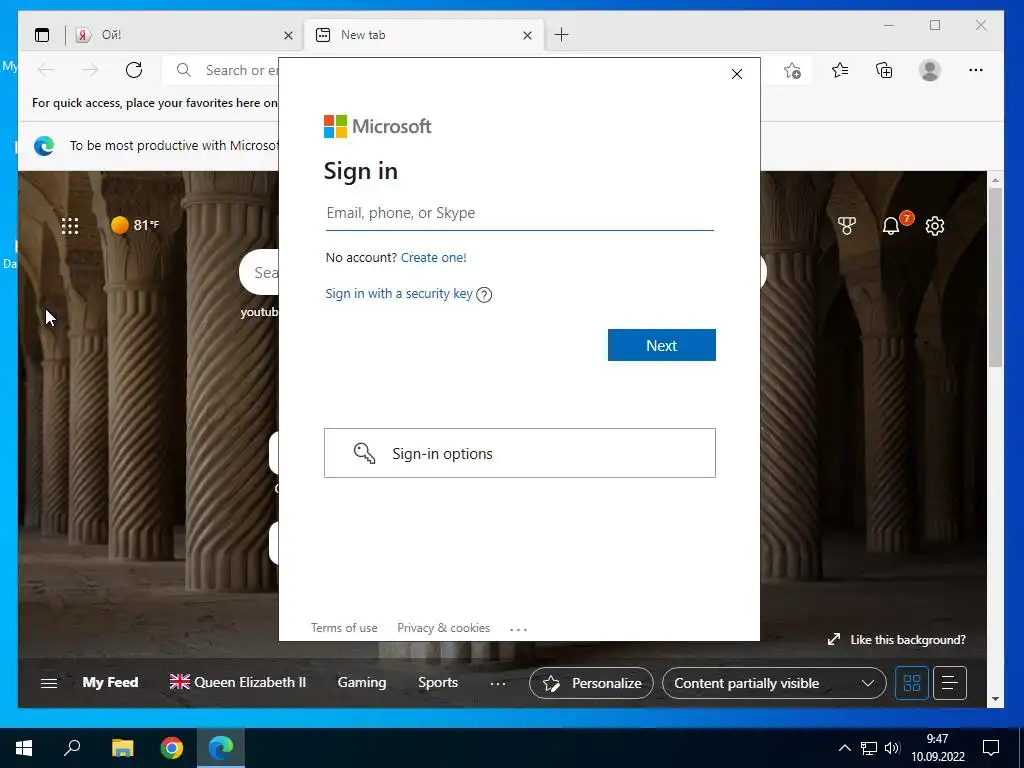Click Sign in with a security key
This screenshot has height=768, width=1024.
(399, 294)
